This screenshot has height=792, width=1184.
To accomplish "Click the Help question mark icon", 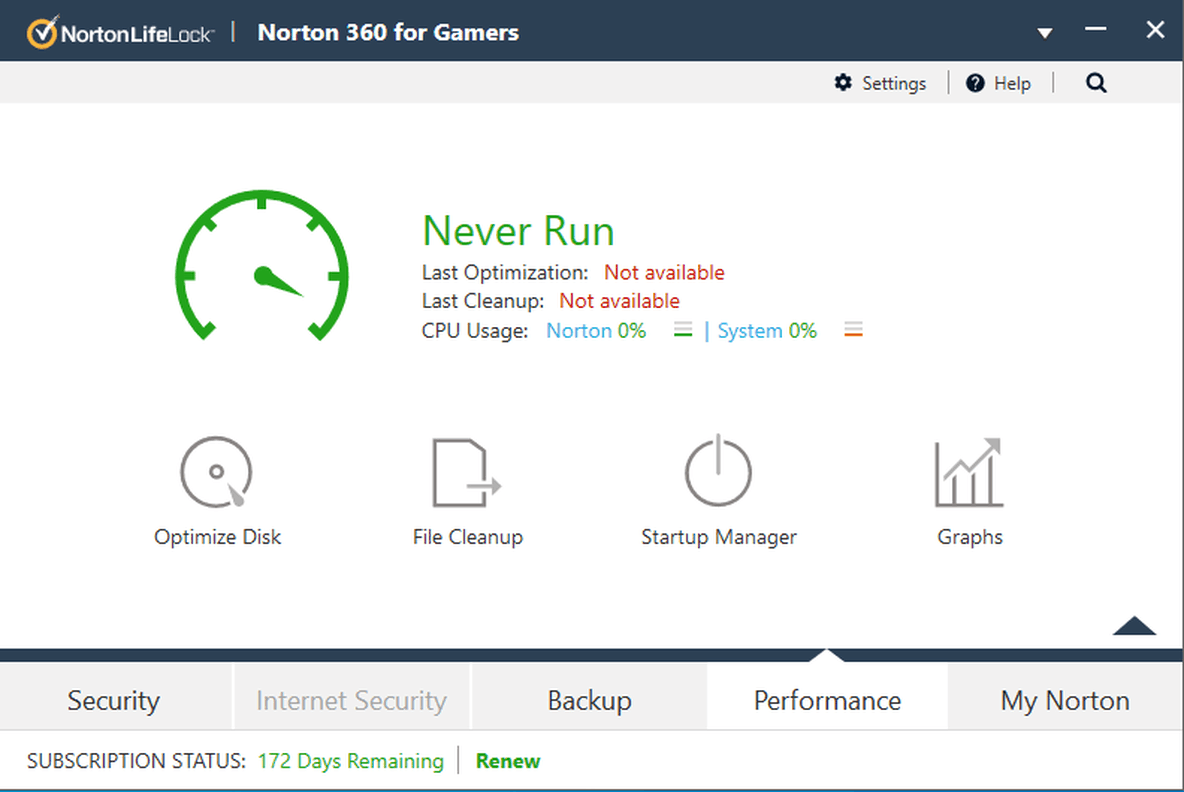I will point(975,83).
